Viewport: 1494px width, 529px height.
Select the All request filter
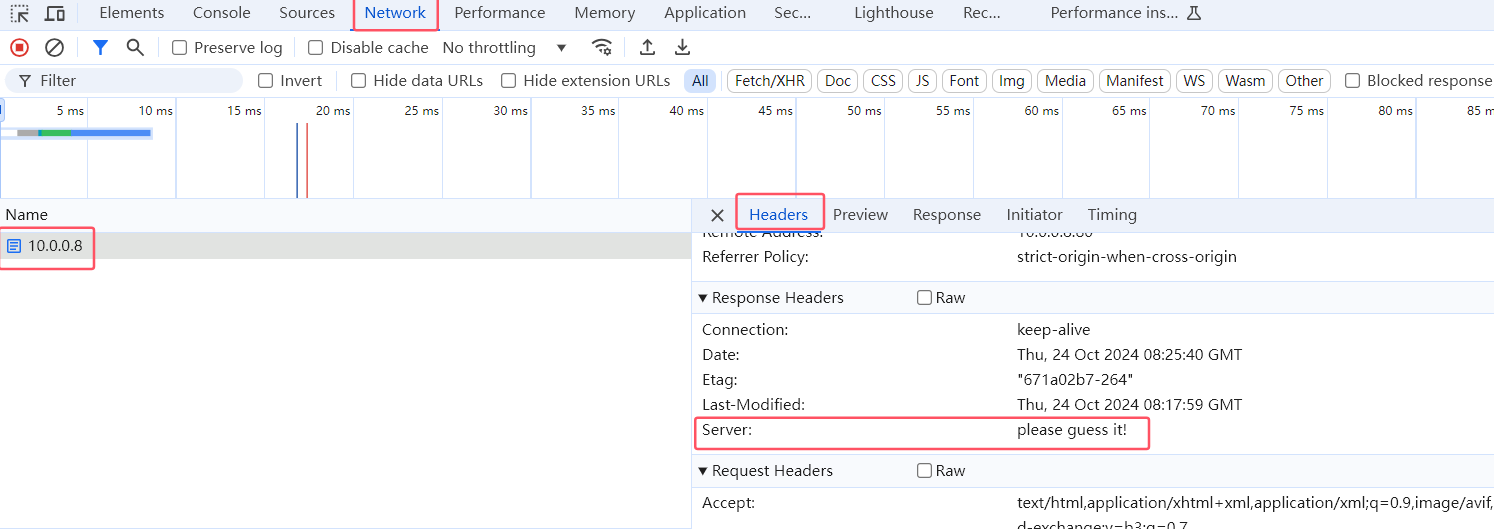(700, 81)
